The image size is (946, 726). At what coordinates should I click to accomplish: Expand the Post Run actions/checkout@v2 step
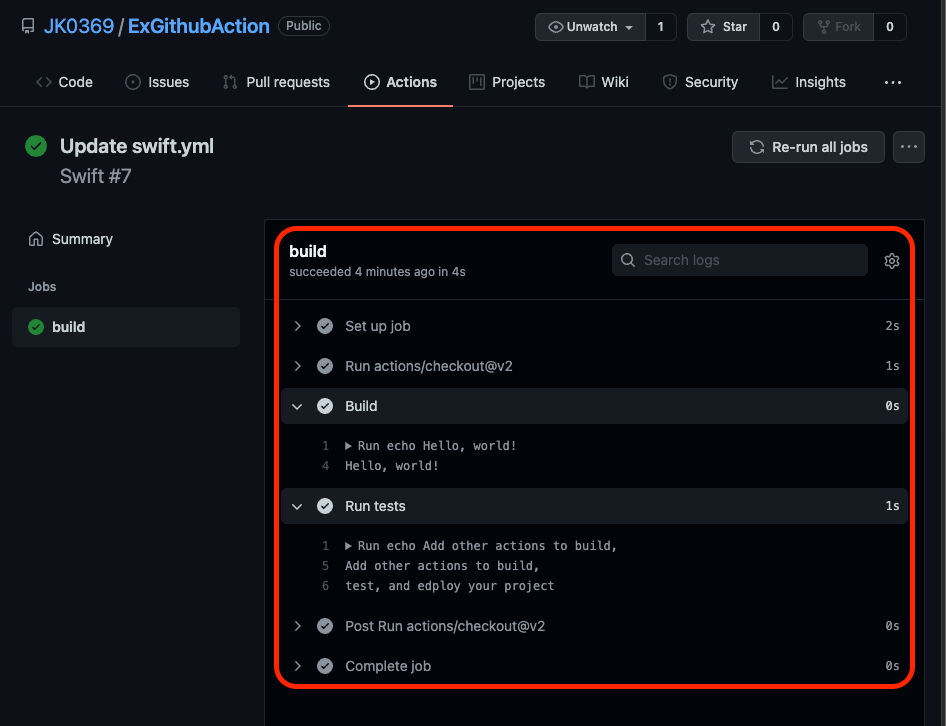[594, 626]
